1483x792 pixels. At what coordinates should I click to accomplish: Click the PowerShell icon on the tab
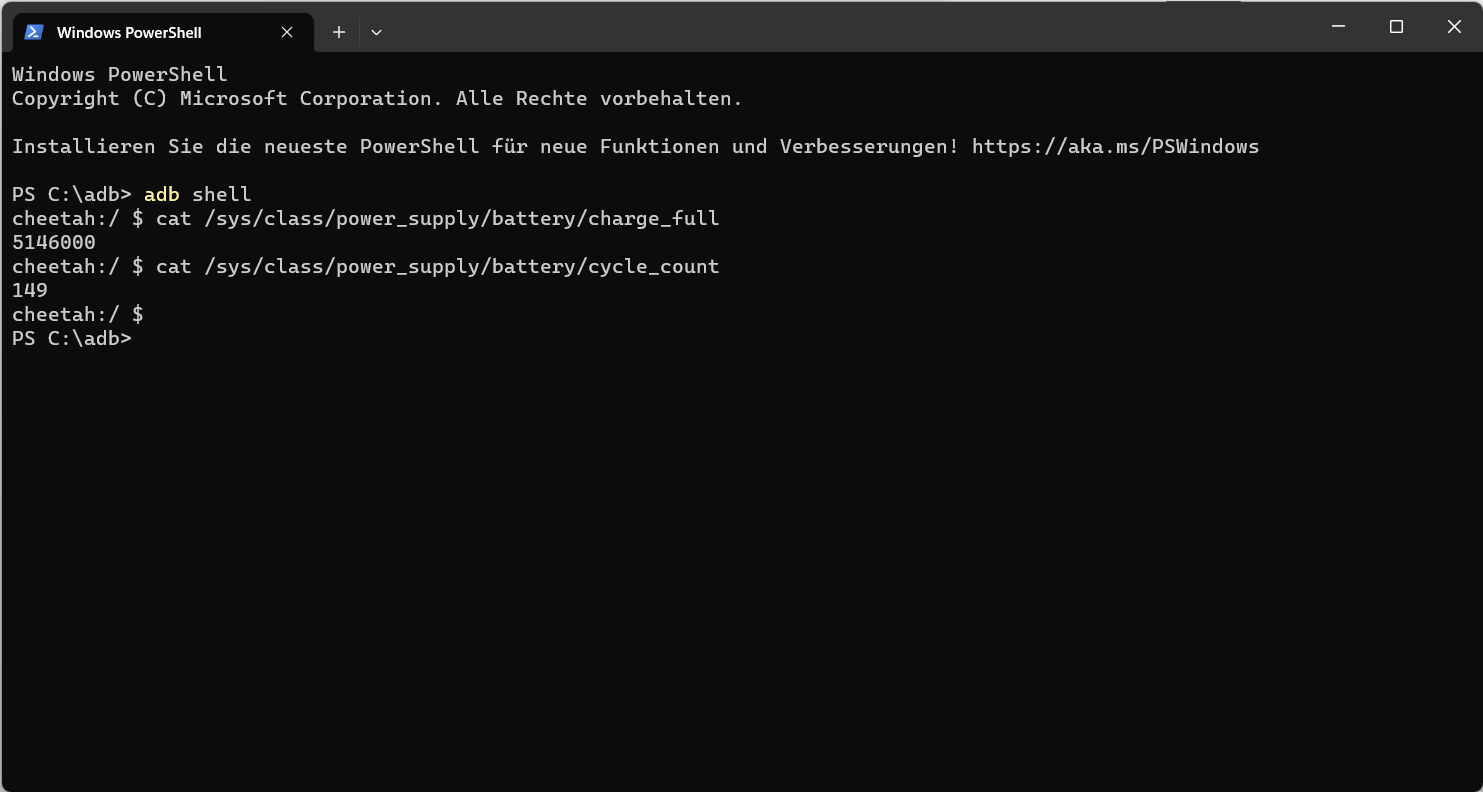click(x=34, y=32)
